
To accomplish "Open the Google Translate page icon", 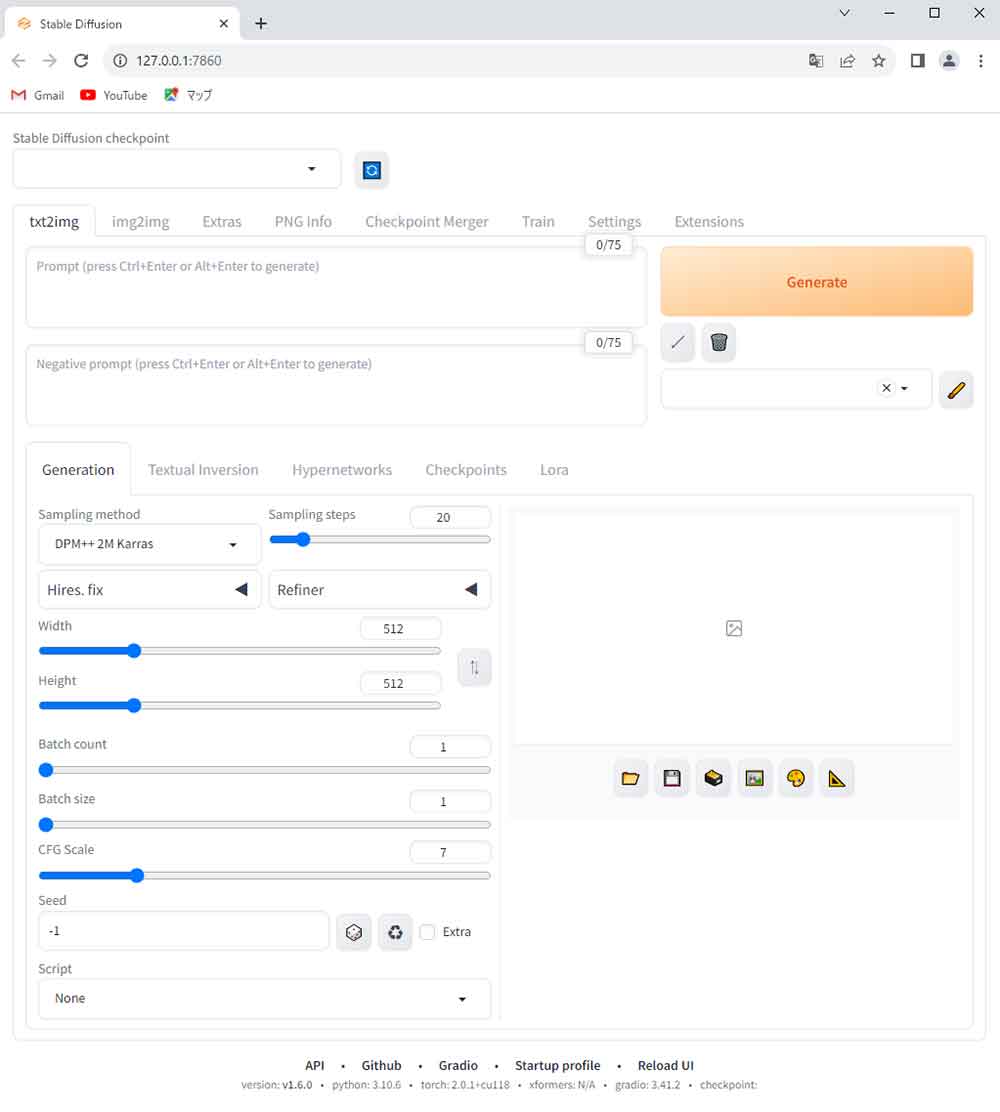I will pos(816,61).
